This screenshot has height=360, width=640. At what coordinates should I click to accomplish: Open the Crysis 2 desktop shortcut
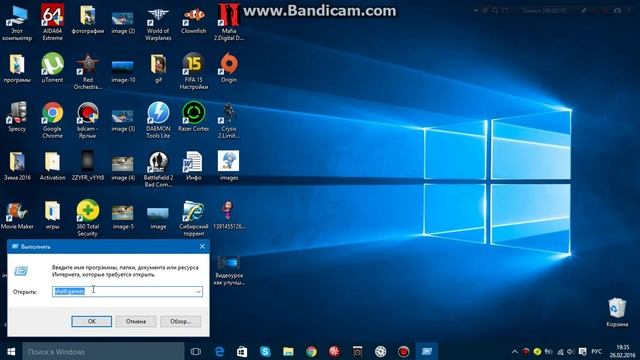coord(229,120)
